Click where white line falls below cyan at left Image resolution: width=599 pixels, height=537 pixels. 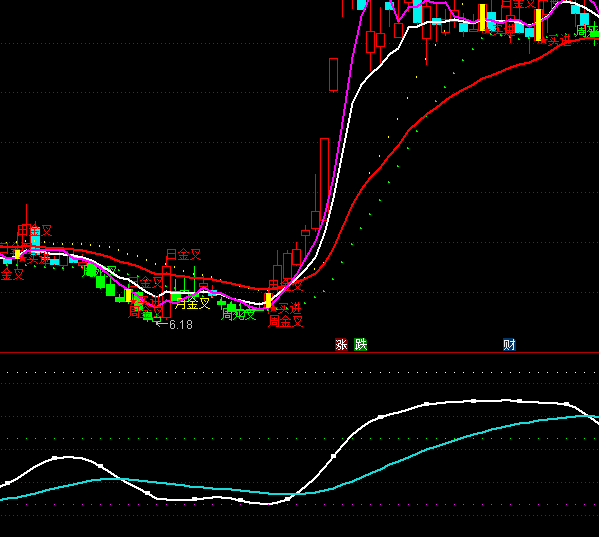click(x=120, y=479)
